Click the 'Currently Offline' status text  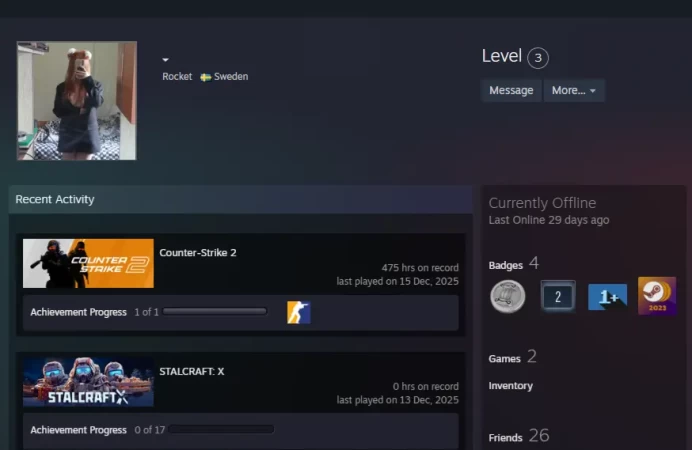542,203
